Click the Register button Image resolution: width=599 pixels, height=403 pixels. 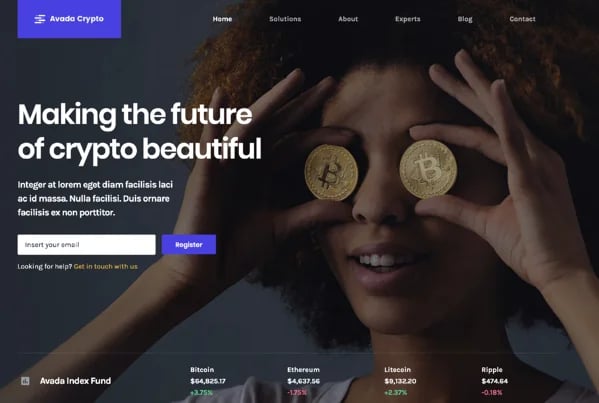(189, 244)
